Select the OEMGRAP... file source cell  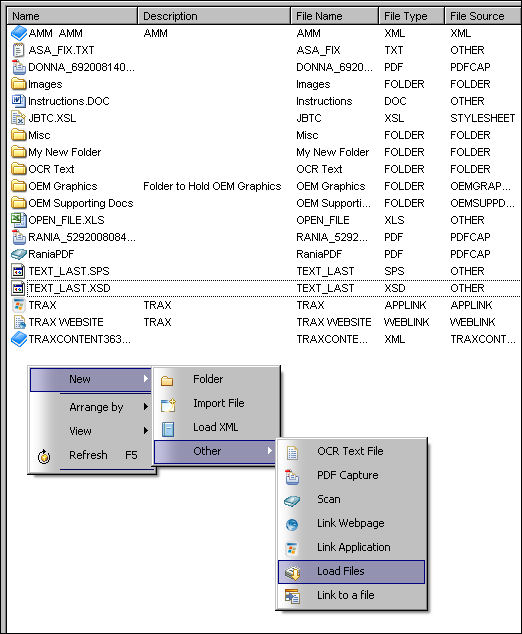[x=480, y=186]
